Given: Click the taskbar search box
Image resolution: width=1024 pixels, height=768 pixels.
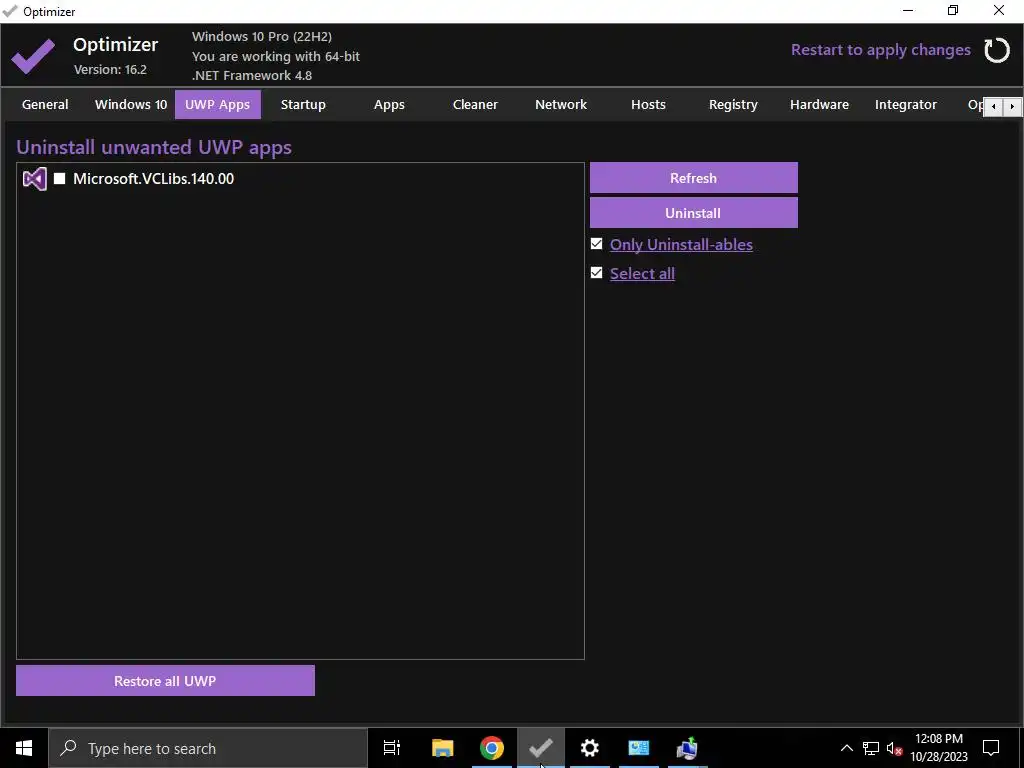Looking at the screenshot, I should click(208, 748).
